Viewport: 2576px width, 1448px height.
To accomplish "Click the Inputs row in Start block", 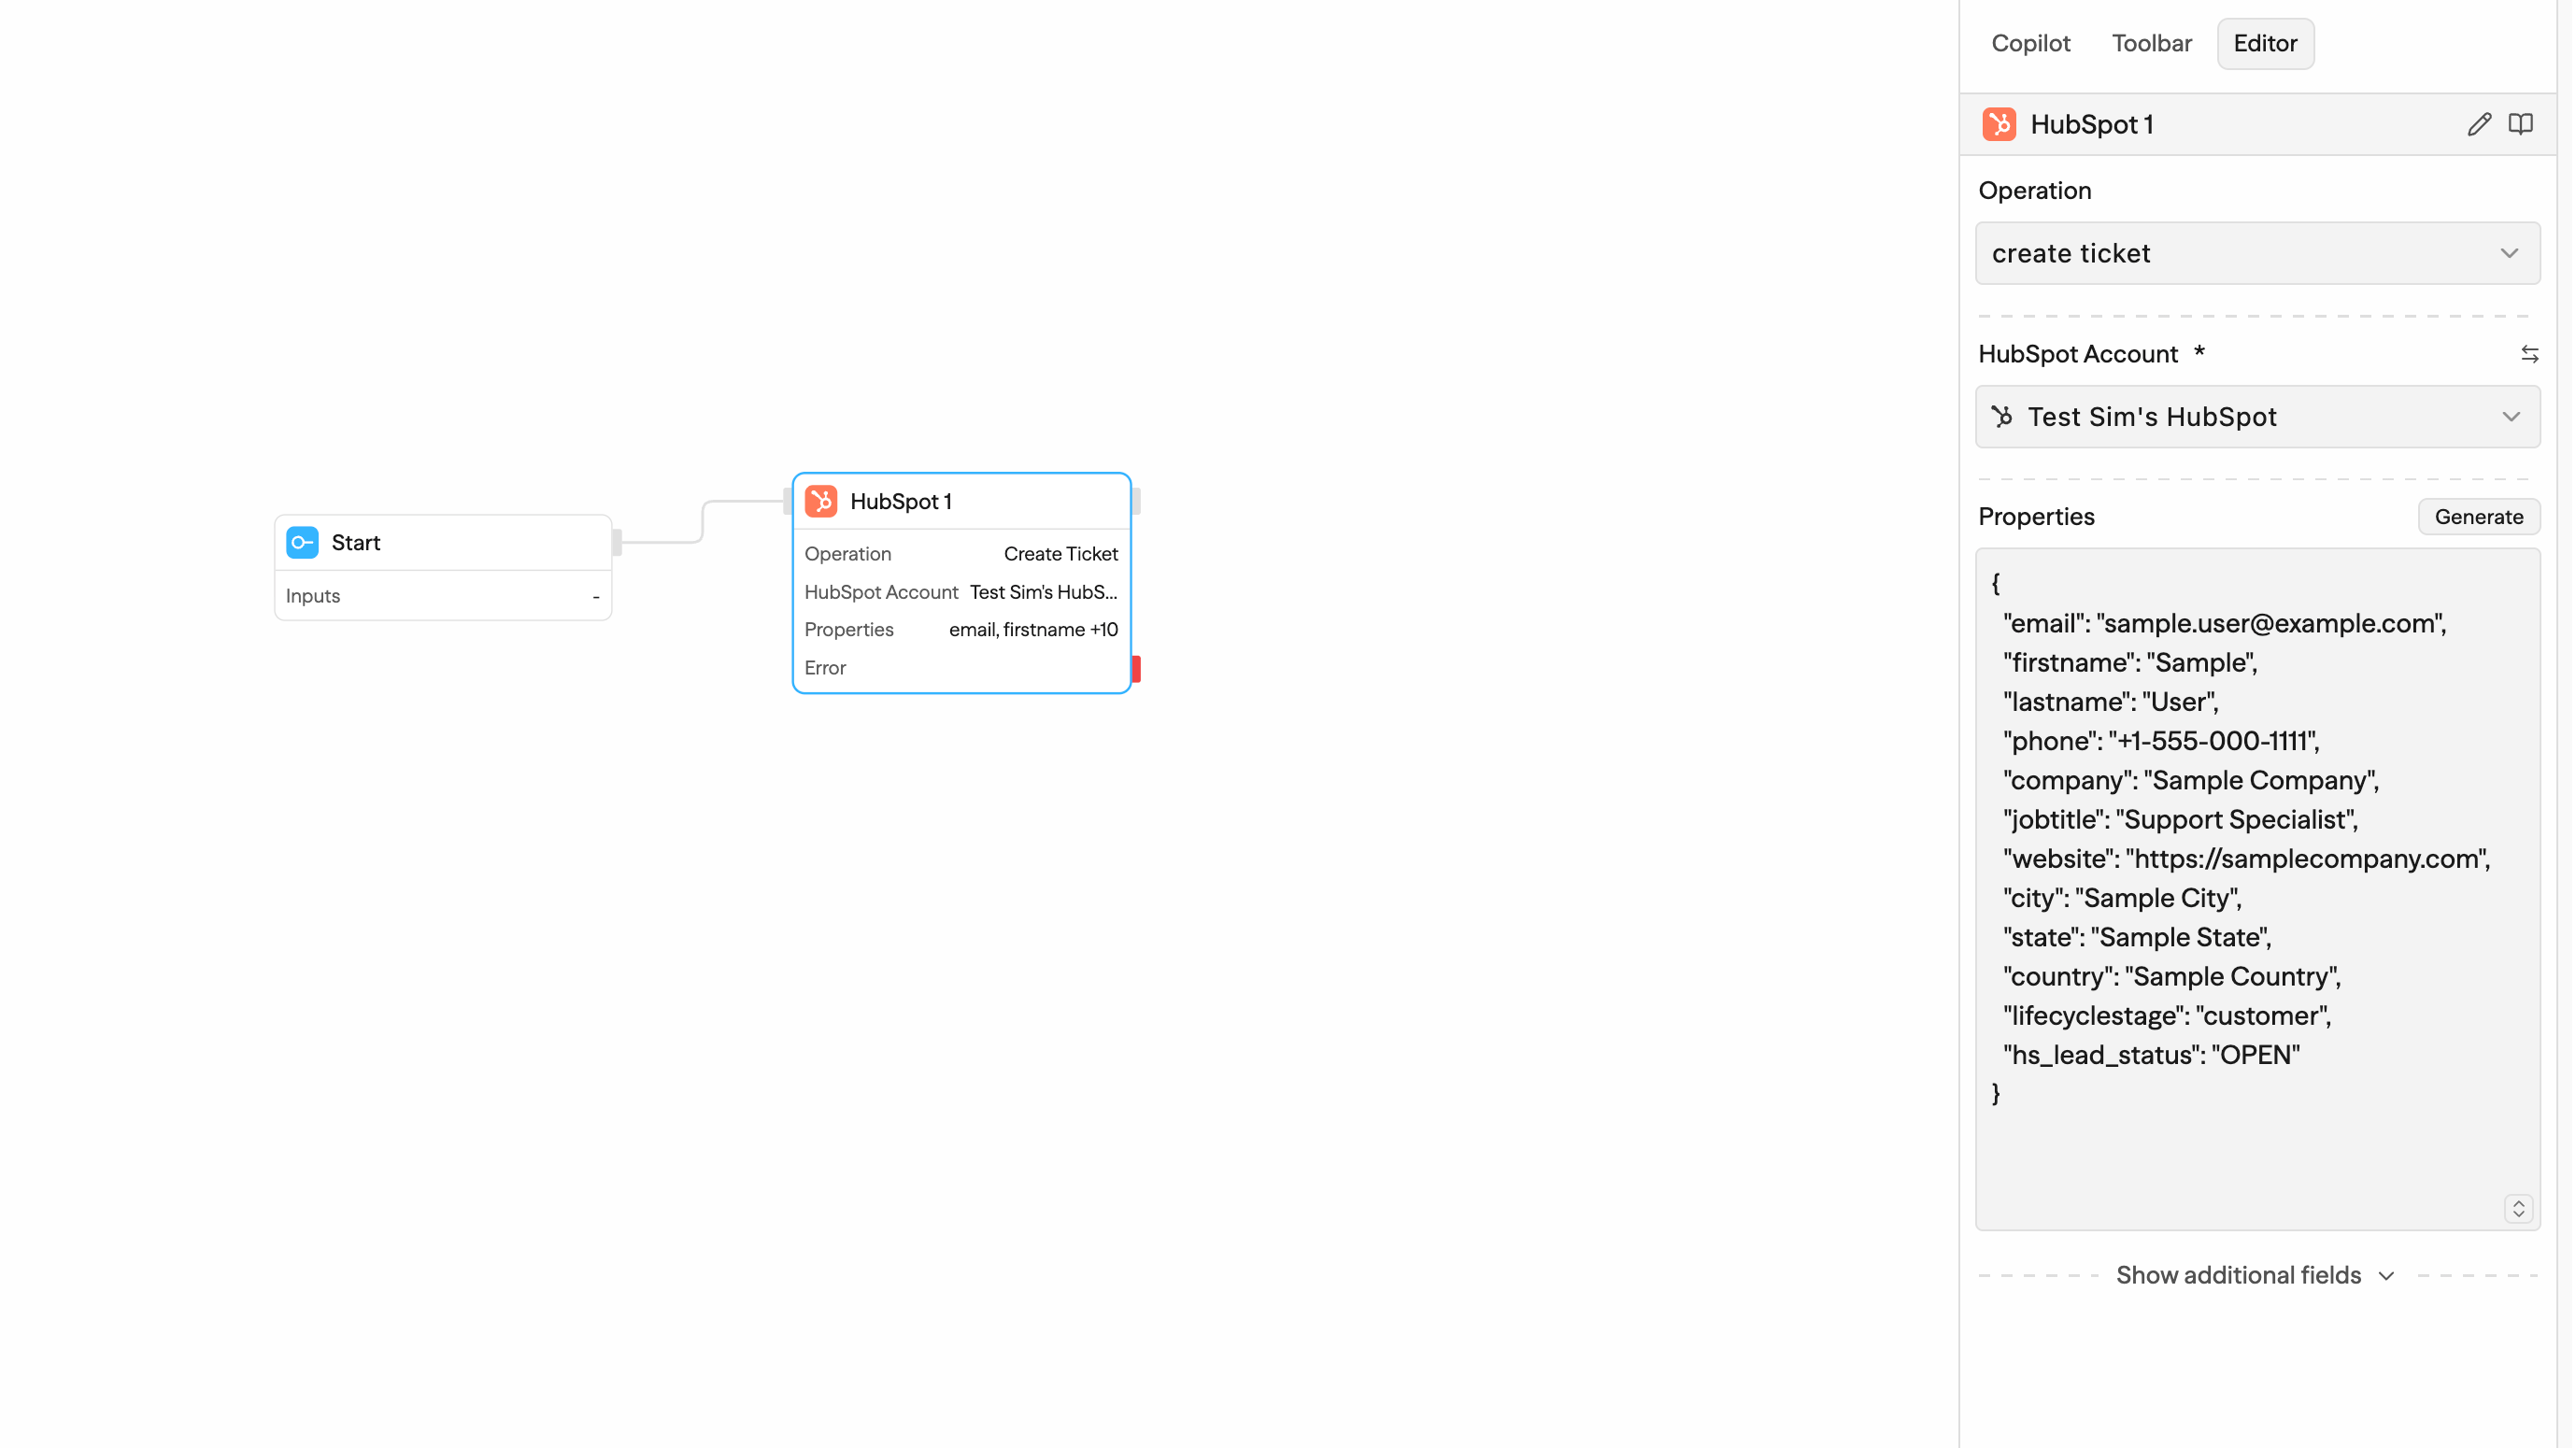I will pyautogui.click(x=443, y=596).
